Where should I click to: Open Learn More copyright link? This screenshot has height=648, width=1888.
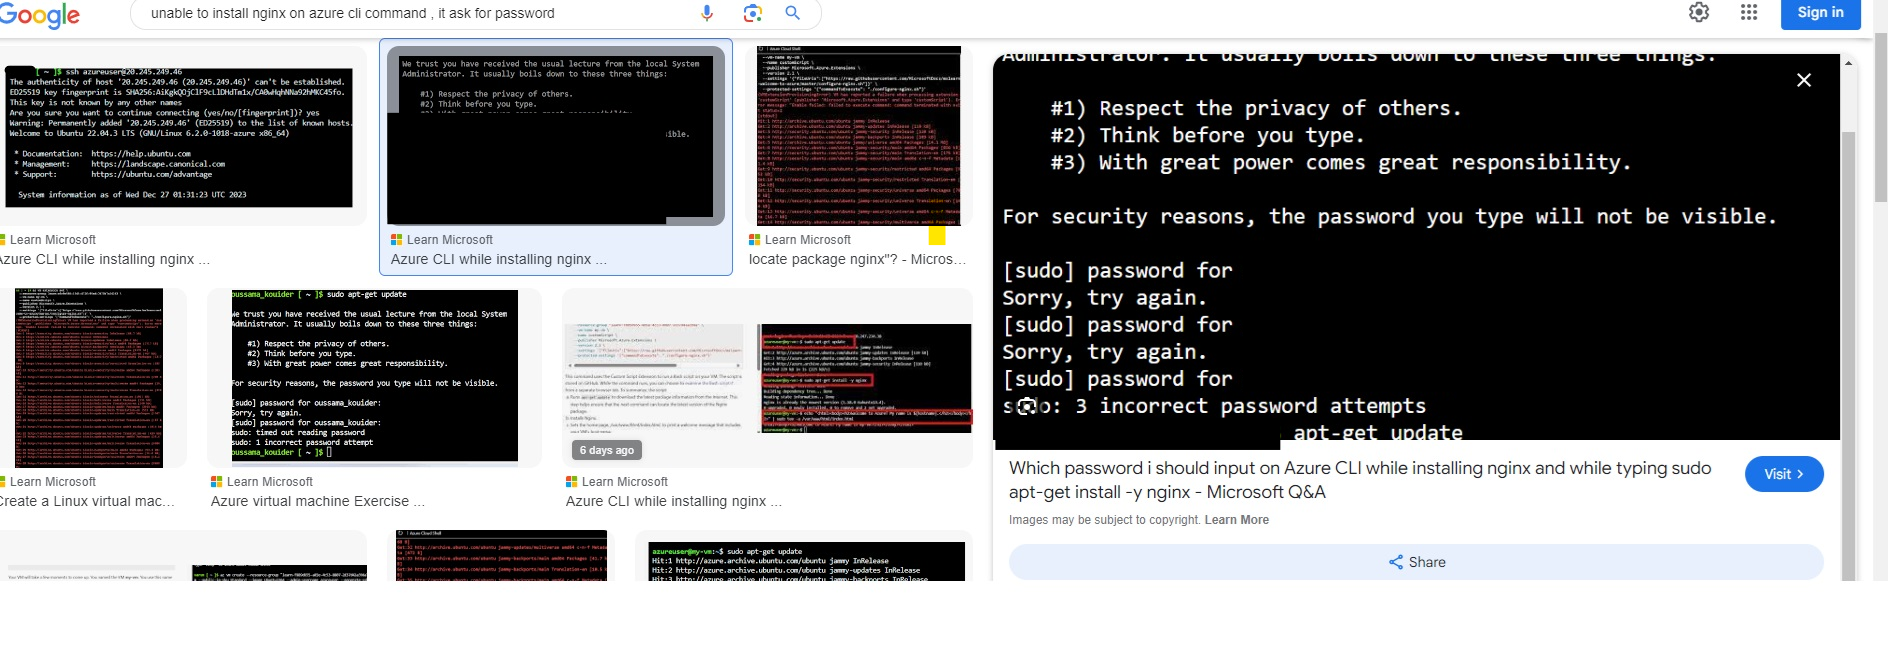pos(1236,520)
